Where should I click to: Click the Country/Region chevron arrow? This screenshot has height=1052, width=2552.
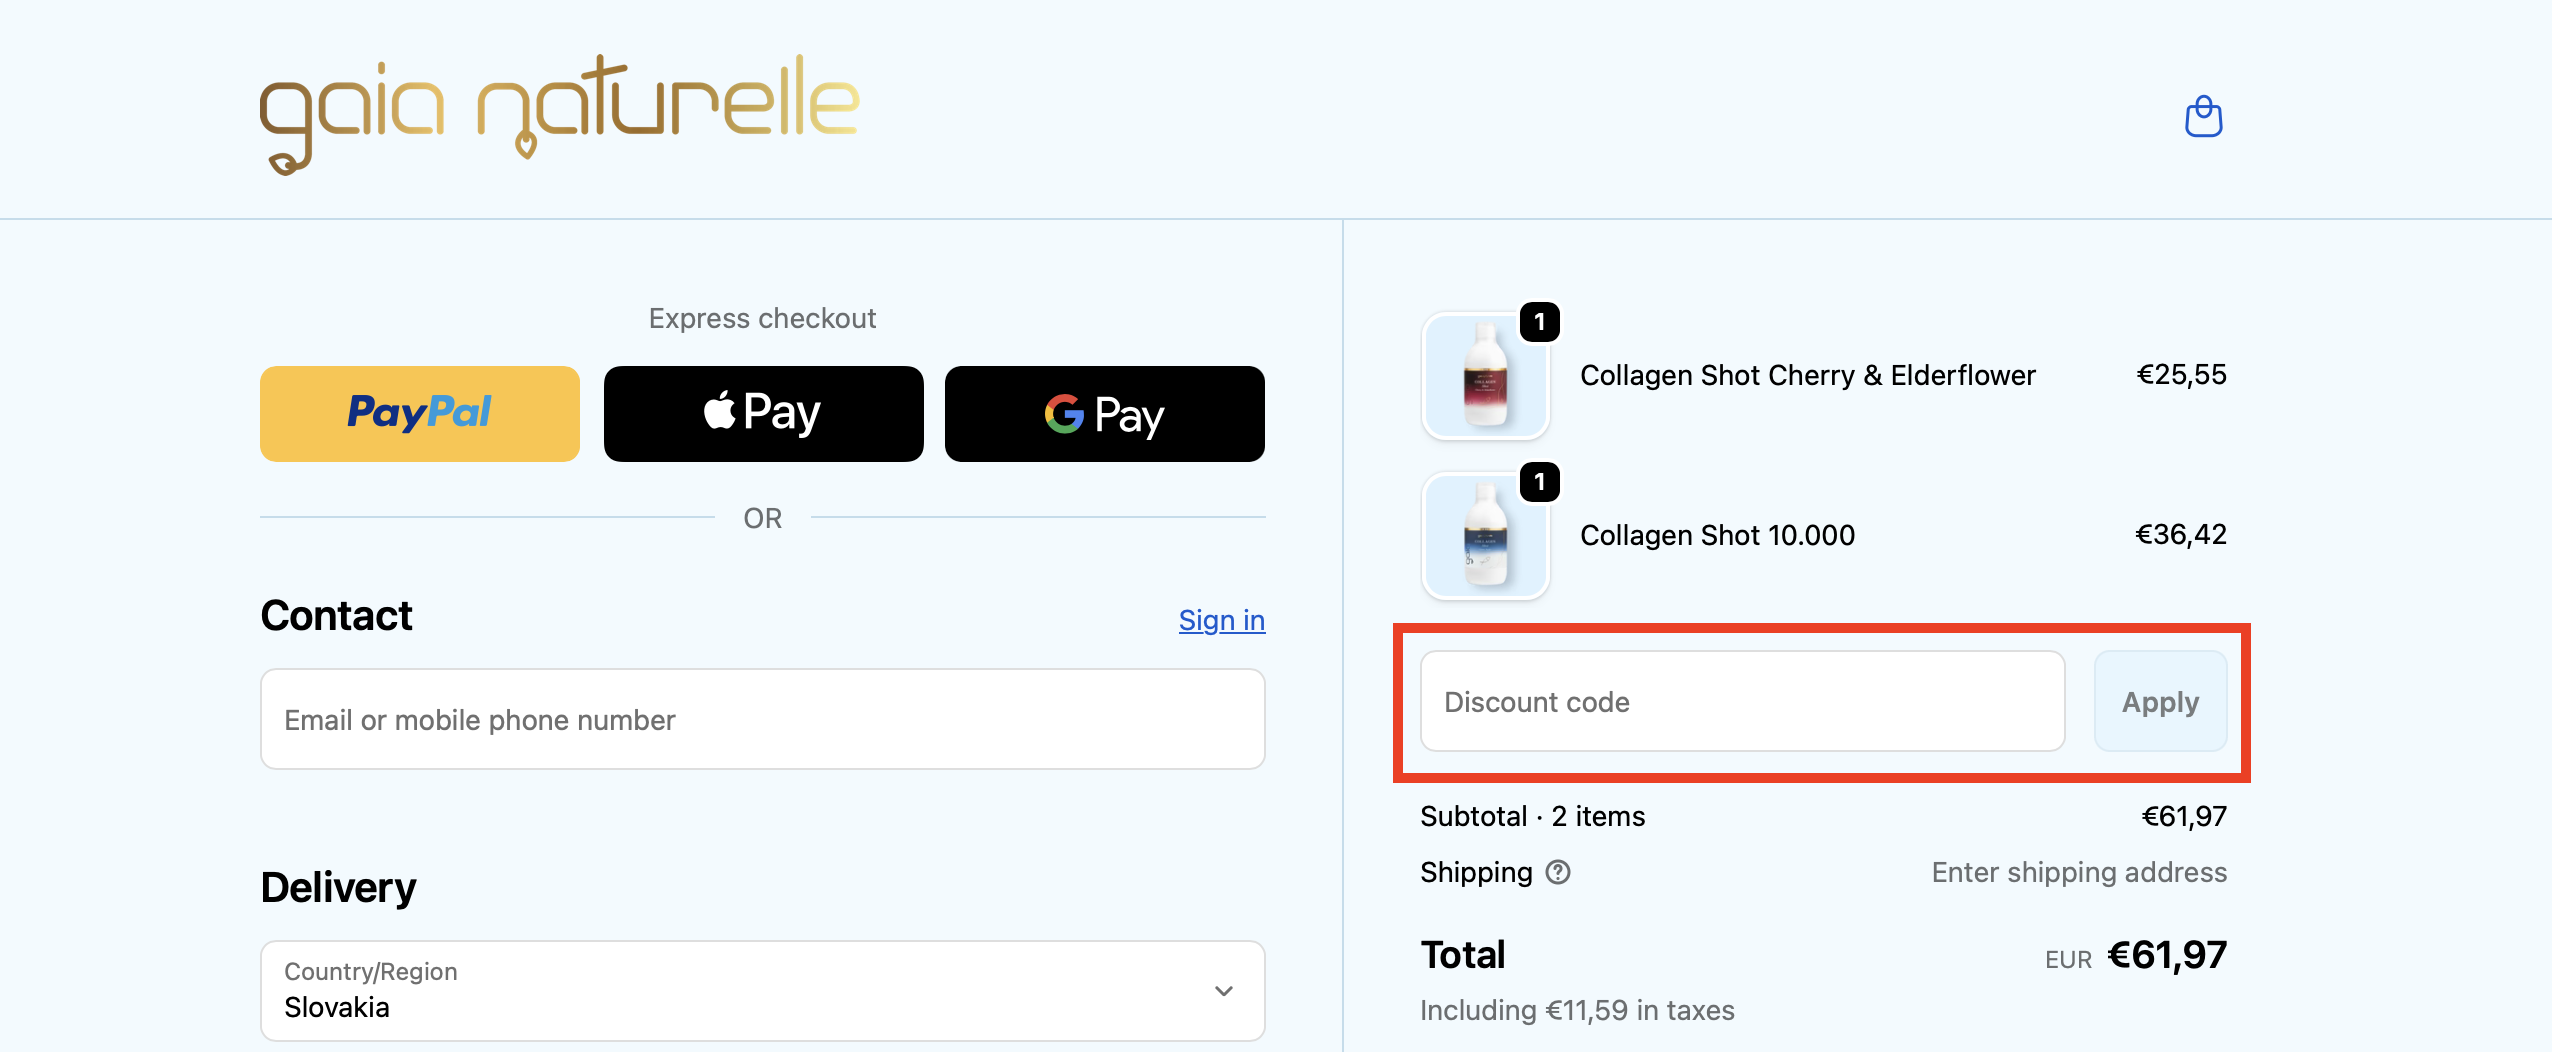(1224, 991)
